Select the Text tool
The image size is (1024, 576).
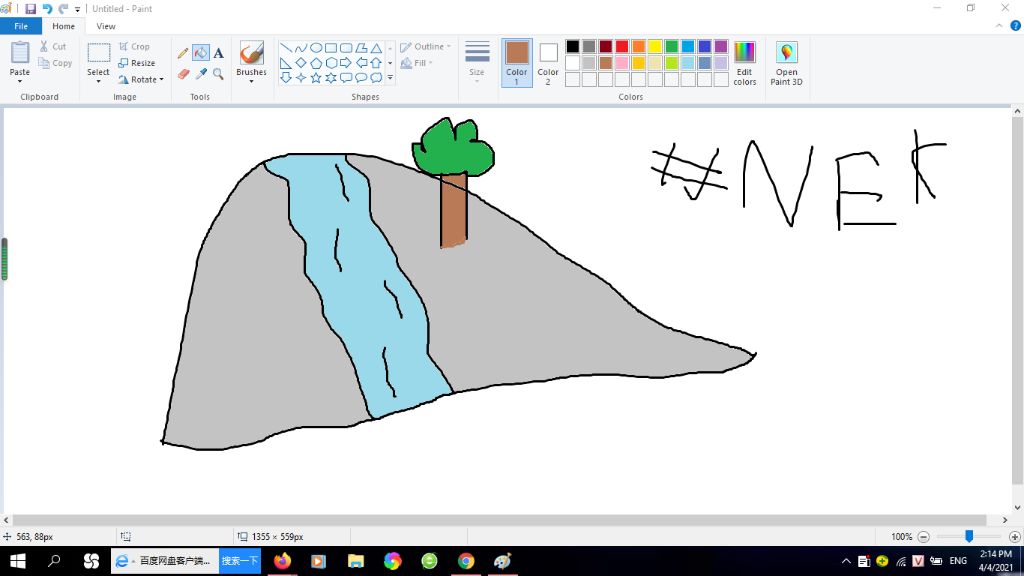tap(218, 53)
